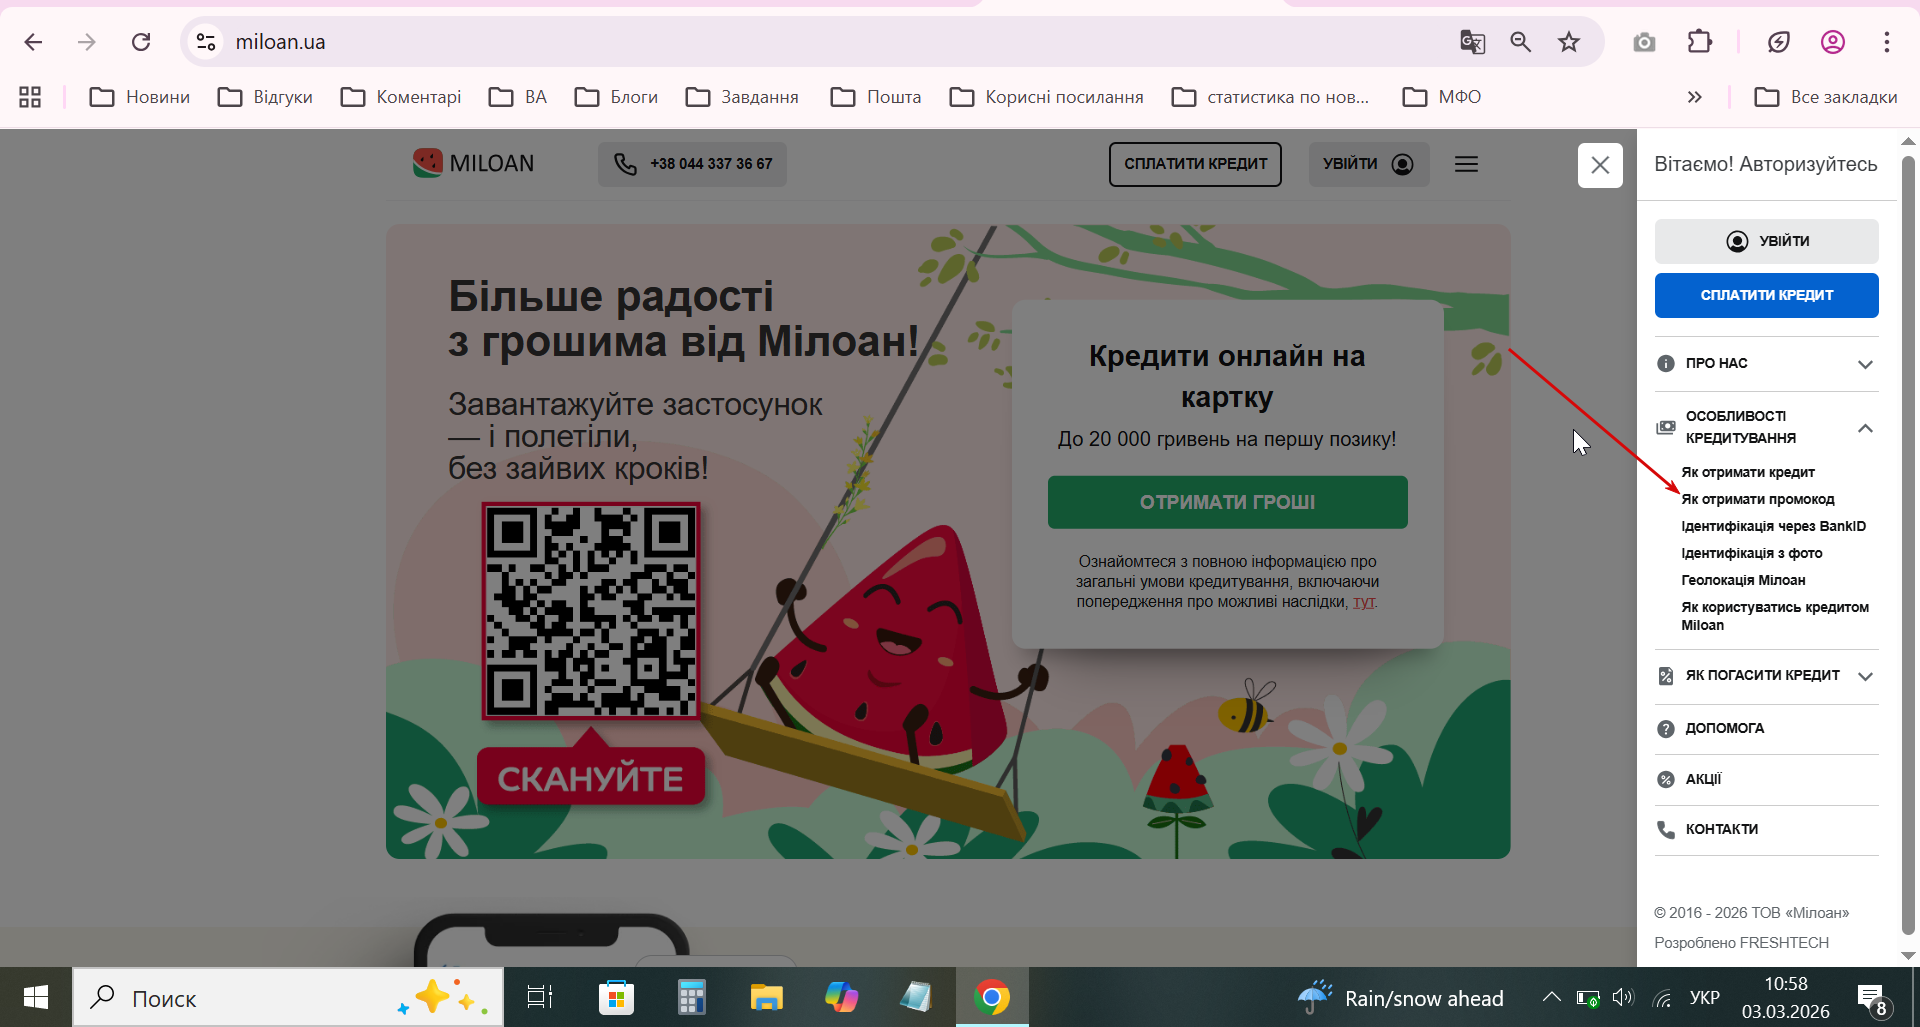This screenshot has height=1027, width=1920.
Task: Open Ідентифікація через BankID menu item
Action: click(x=1774, y=526)
